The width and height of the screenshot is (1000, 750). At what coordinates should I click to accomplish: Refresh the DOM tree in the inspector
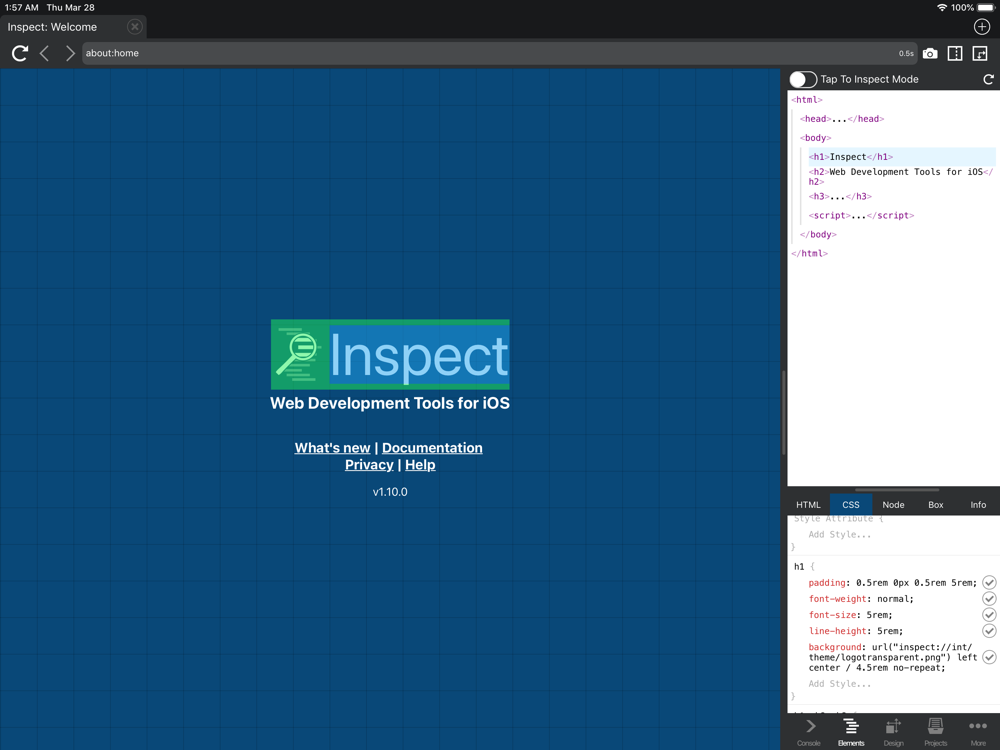(x=988, y=79)
